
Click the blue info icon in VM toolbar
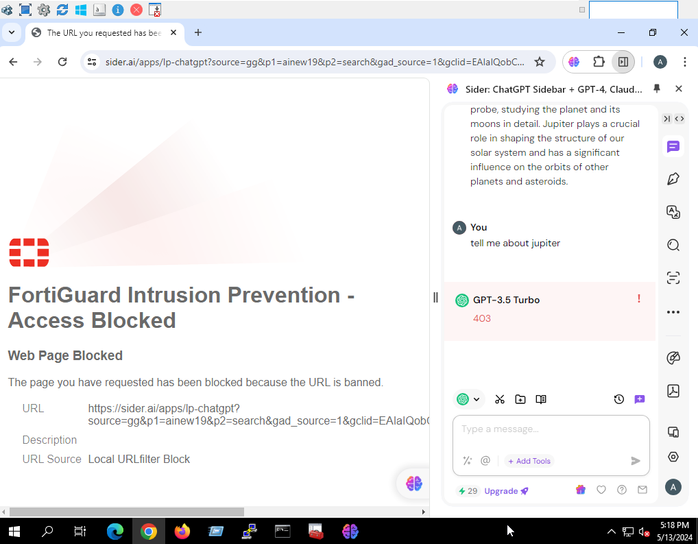tap(118, 9)
